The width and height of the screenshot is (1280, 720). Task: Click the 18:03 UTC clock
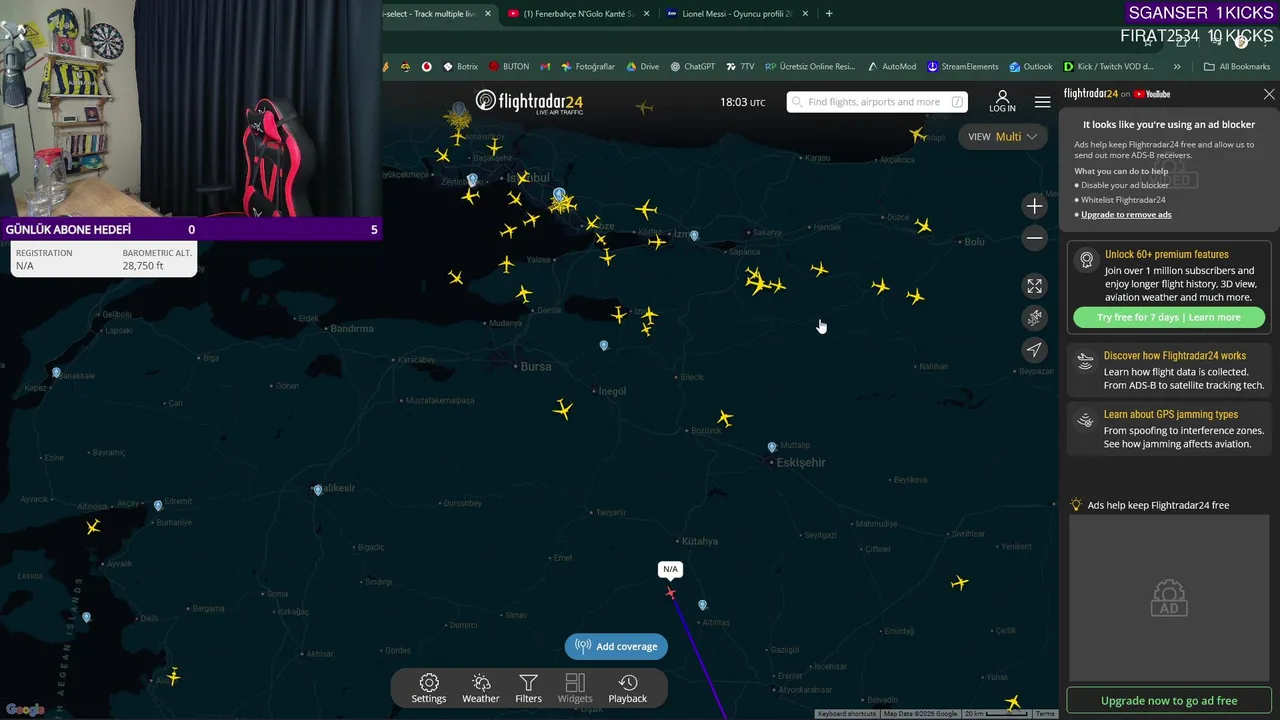743,102
